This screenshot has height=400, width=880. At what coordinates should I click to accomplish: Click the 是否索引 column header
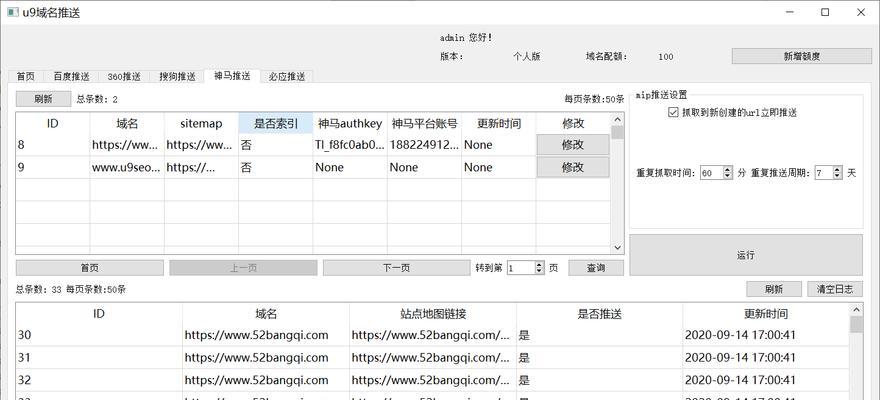tap(276, 123)
